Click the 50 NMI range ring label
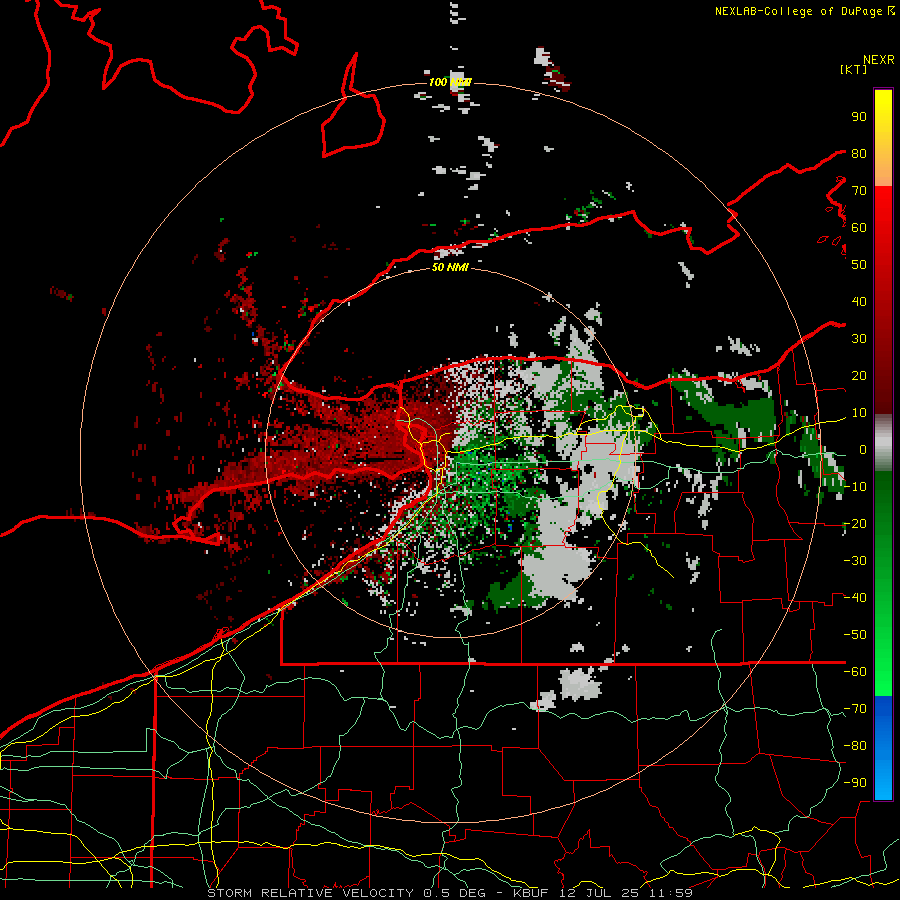 point(450,267)
